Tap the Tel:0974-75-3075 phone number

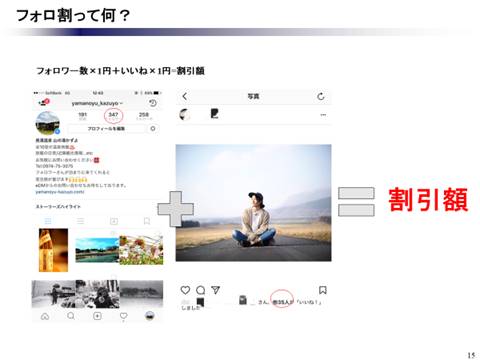coord(54,166)
